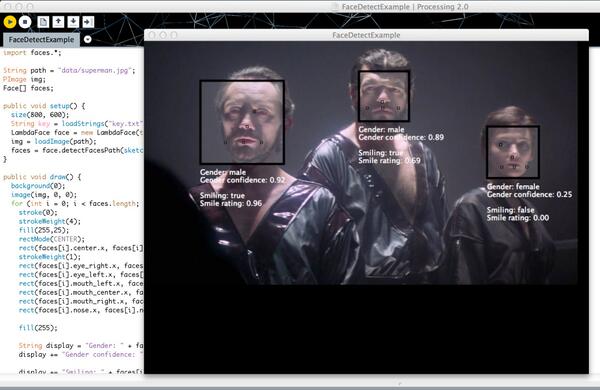Open an existing sketch

[x=58, y=22]
